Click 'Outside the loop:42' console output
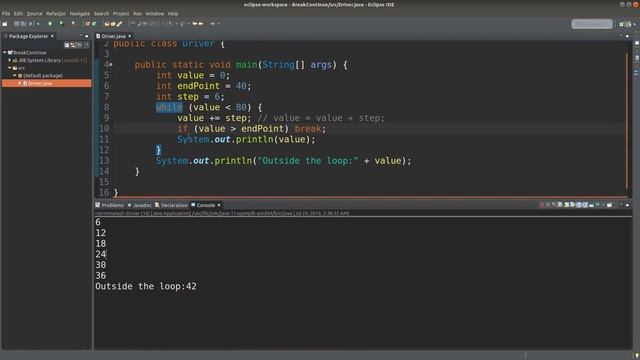Image resolution: width=640 pixels, height=360 pixels. tap(146, 286)
